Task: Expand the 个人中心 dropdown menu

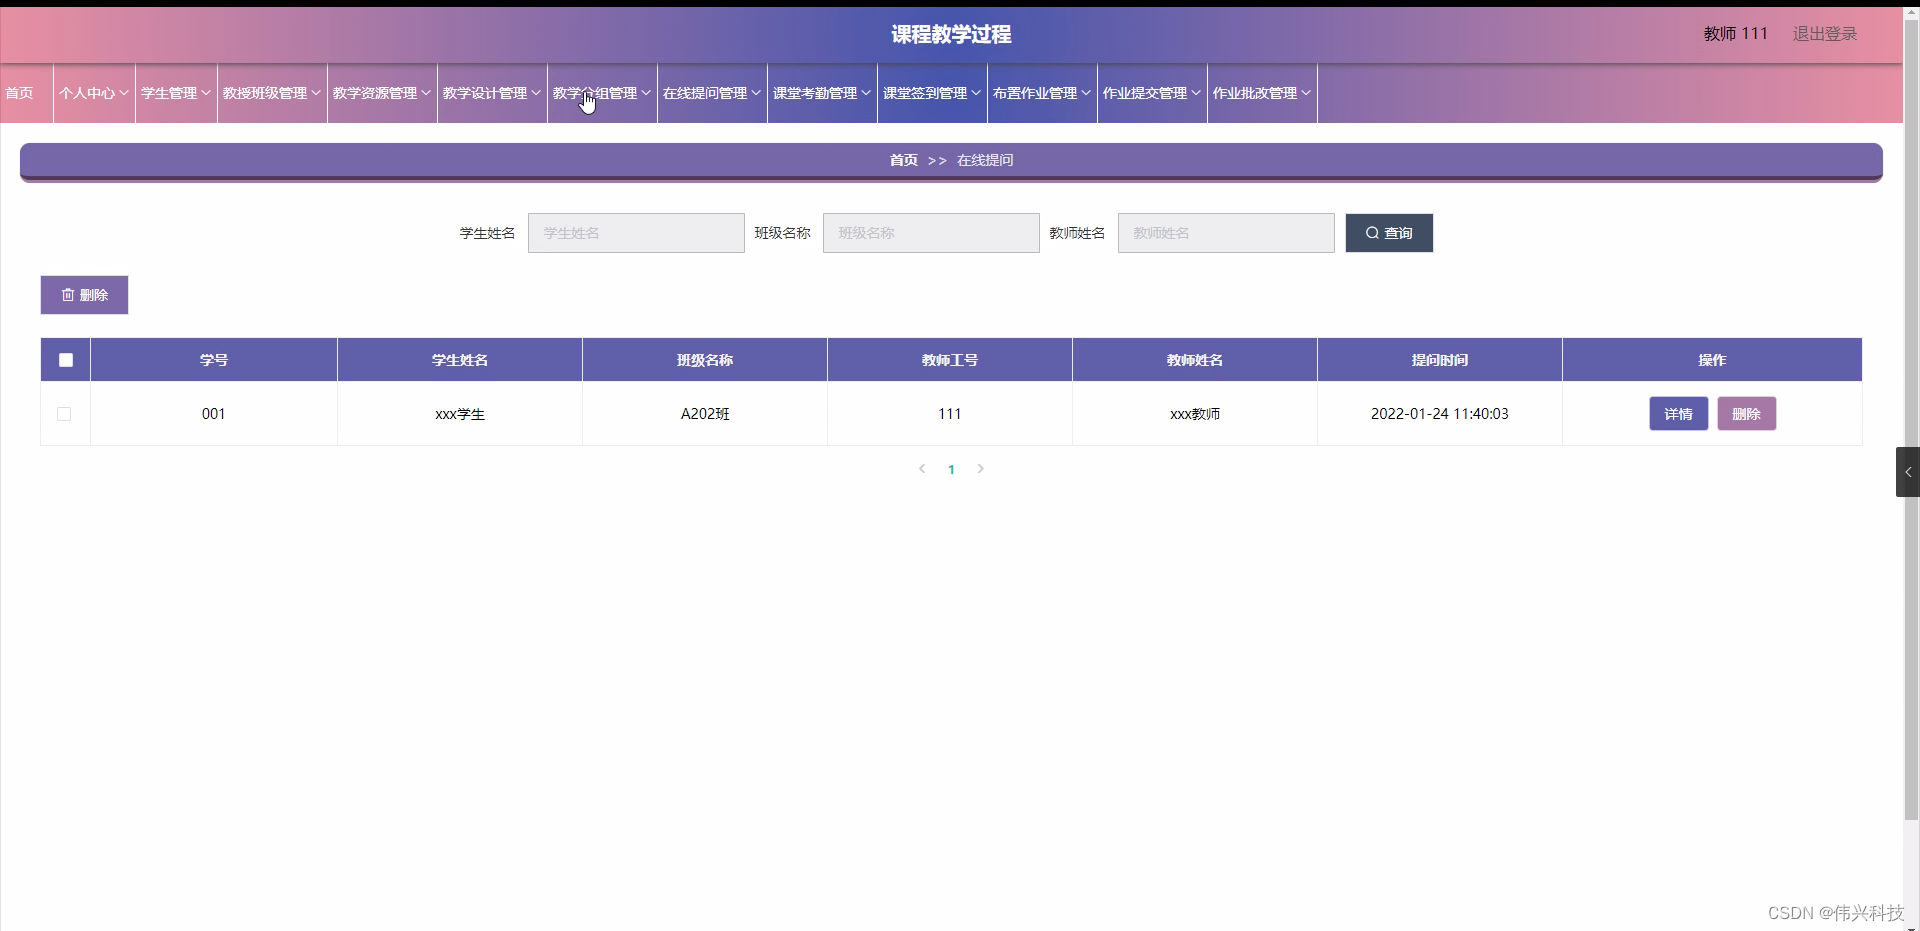Action: coord(92,93)
